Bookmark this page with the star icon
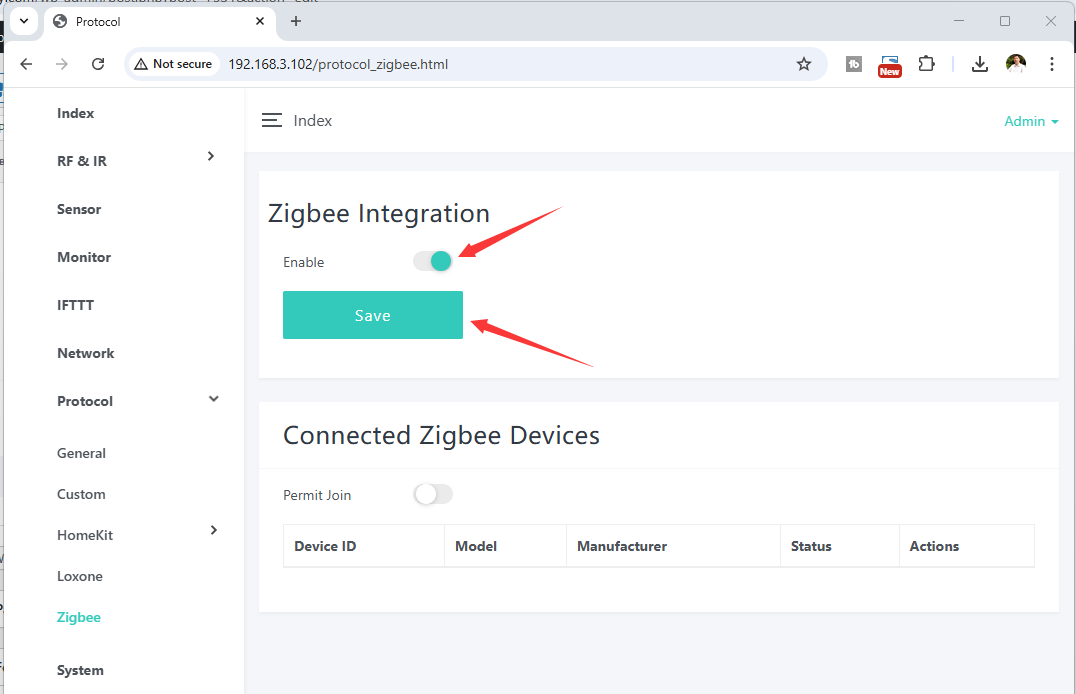This screenshot has width=1076, height=694. [804, 64]
